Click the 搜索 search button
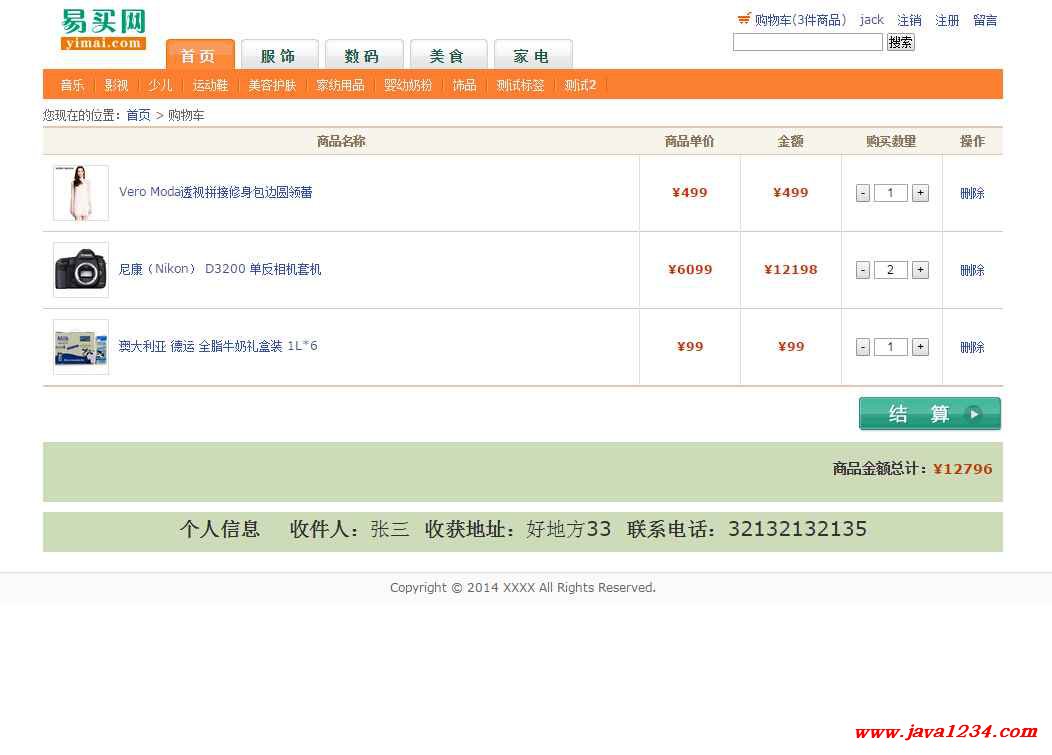Image resolution: width=1052 pixels, height=755 pixels. 900,42
